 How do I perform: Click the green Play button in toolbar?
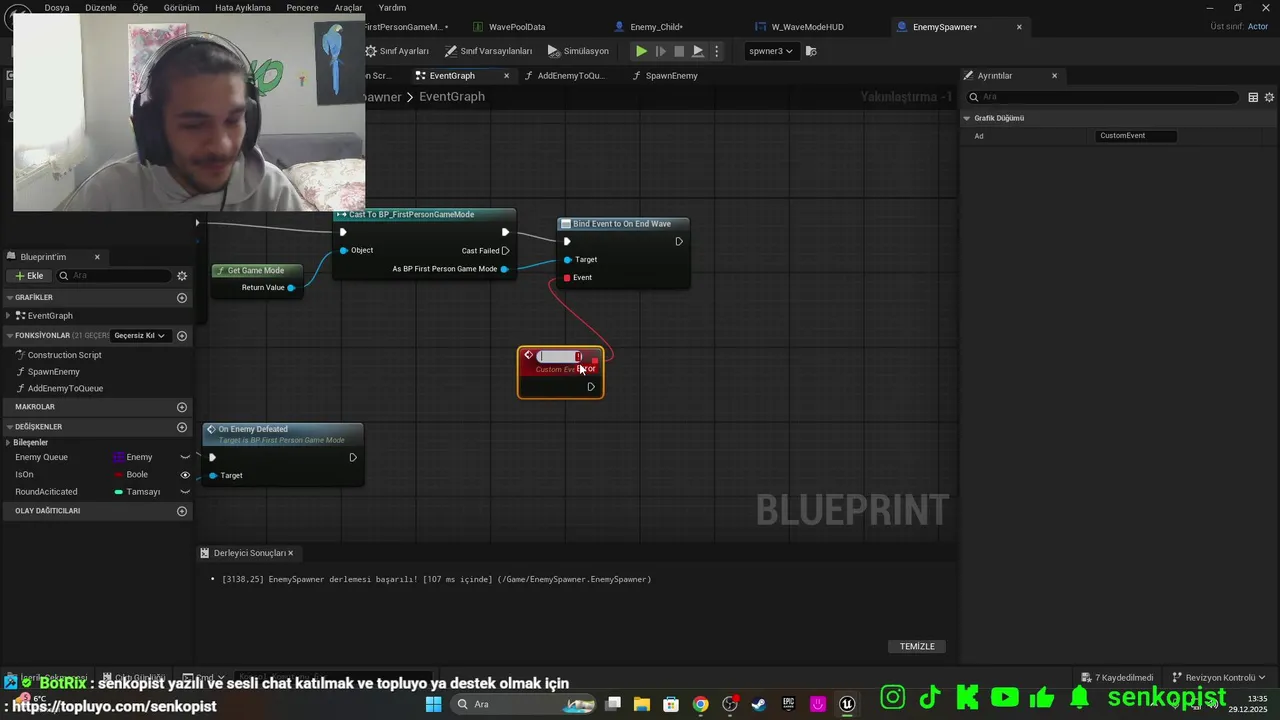[641, 51]
